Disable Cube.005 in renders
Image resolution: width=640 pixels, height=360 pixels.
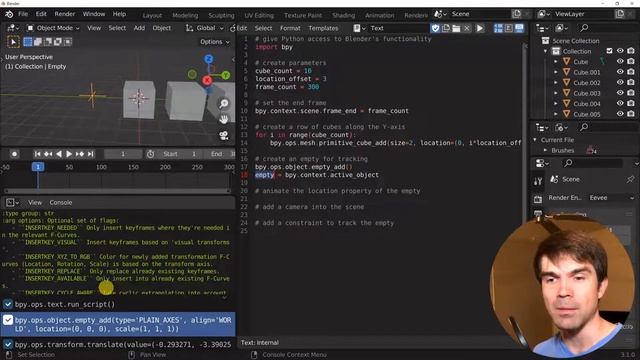pos(631,114)
